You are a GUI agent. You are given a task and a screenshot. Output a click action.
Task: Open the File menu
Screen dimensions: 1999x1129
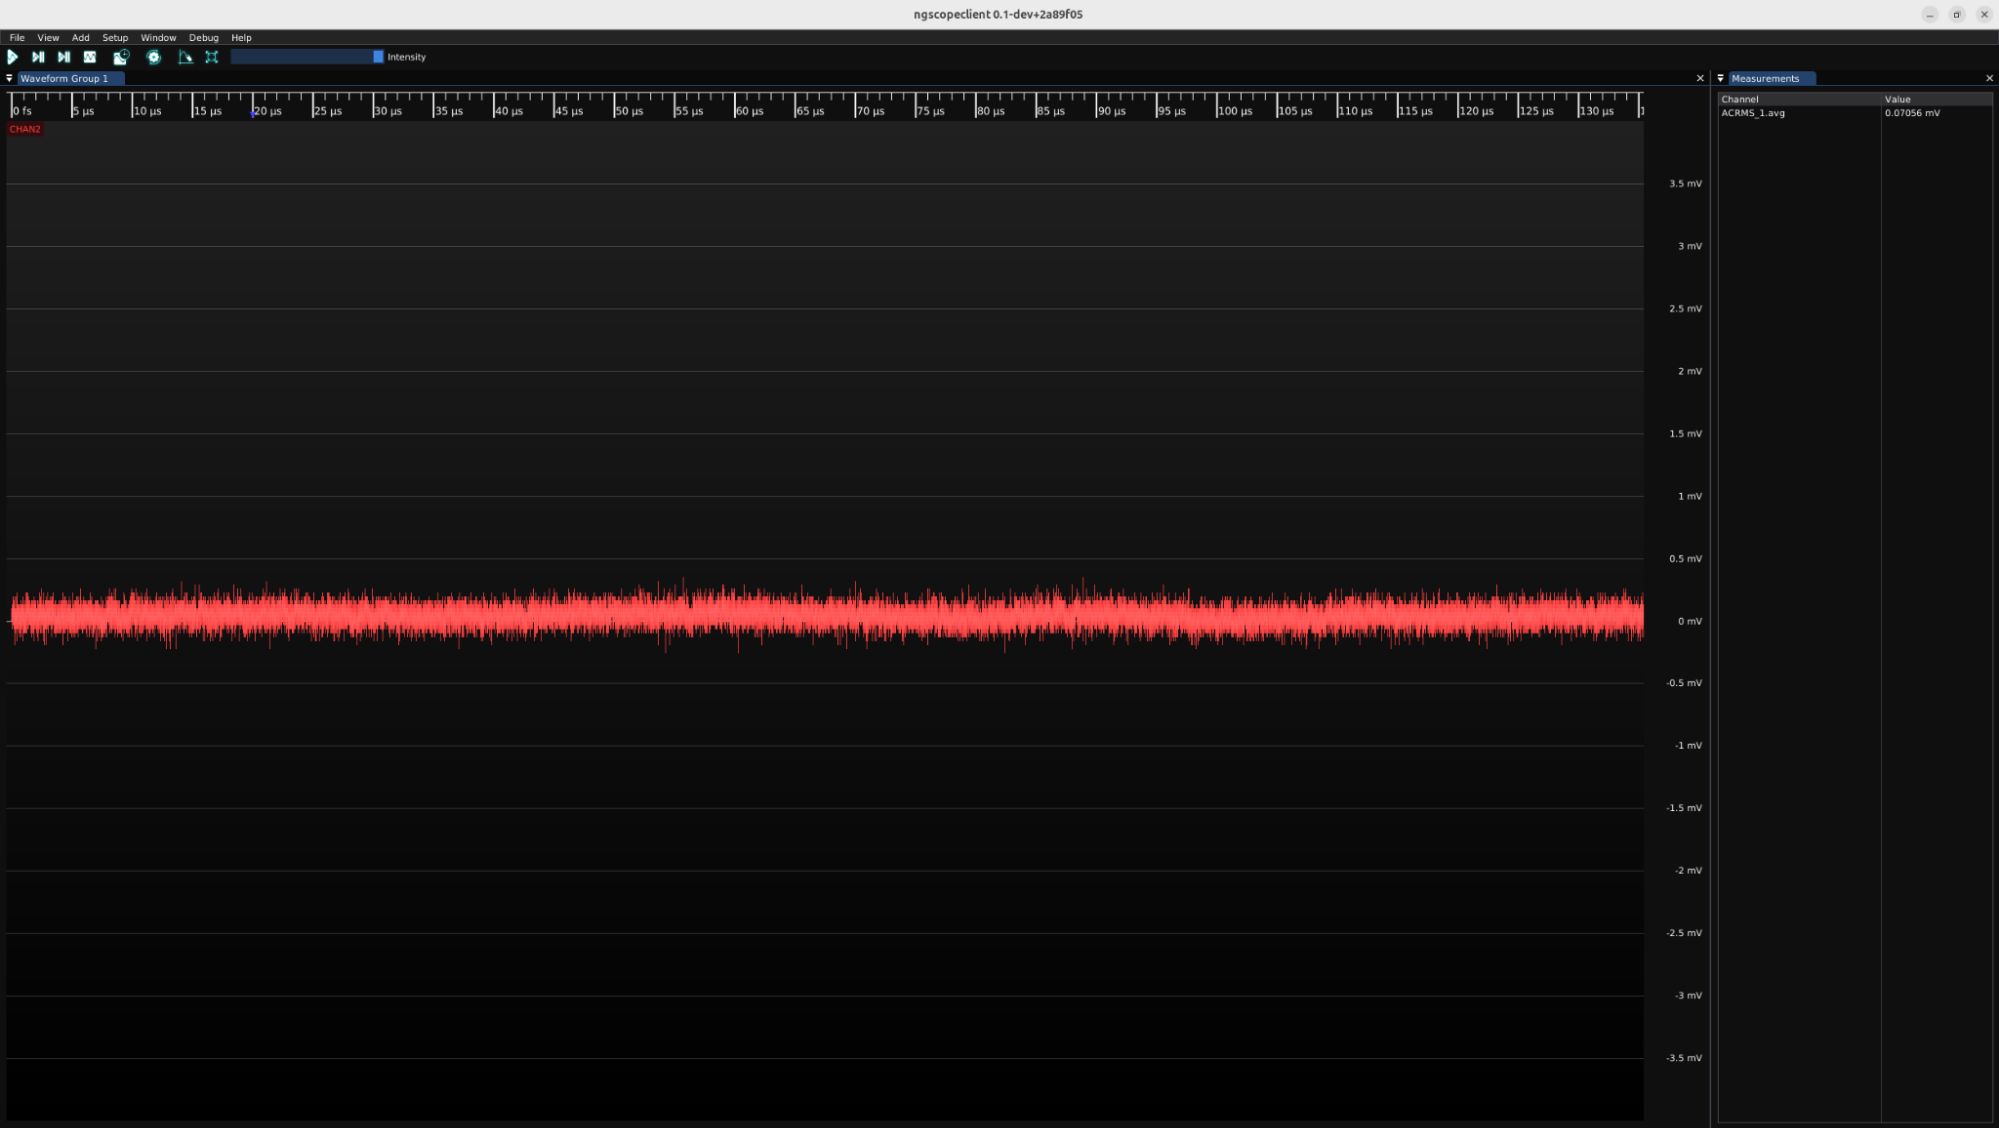(x=17, y=38)
